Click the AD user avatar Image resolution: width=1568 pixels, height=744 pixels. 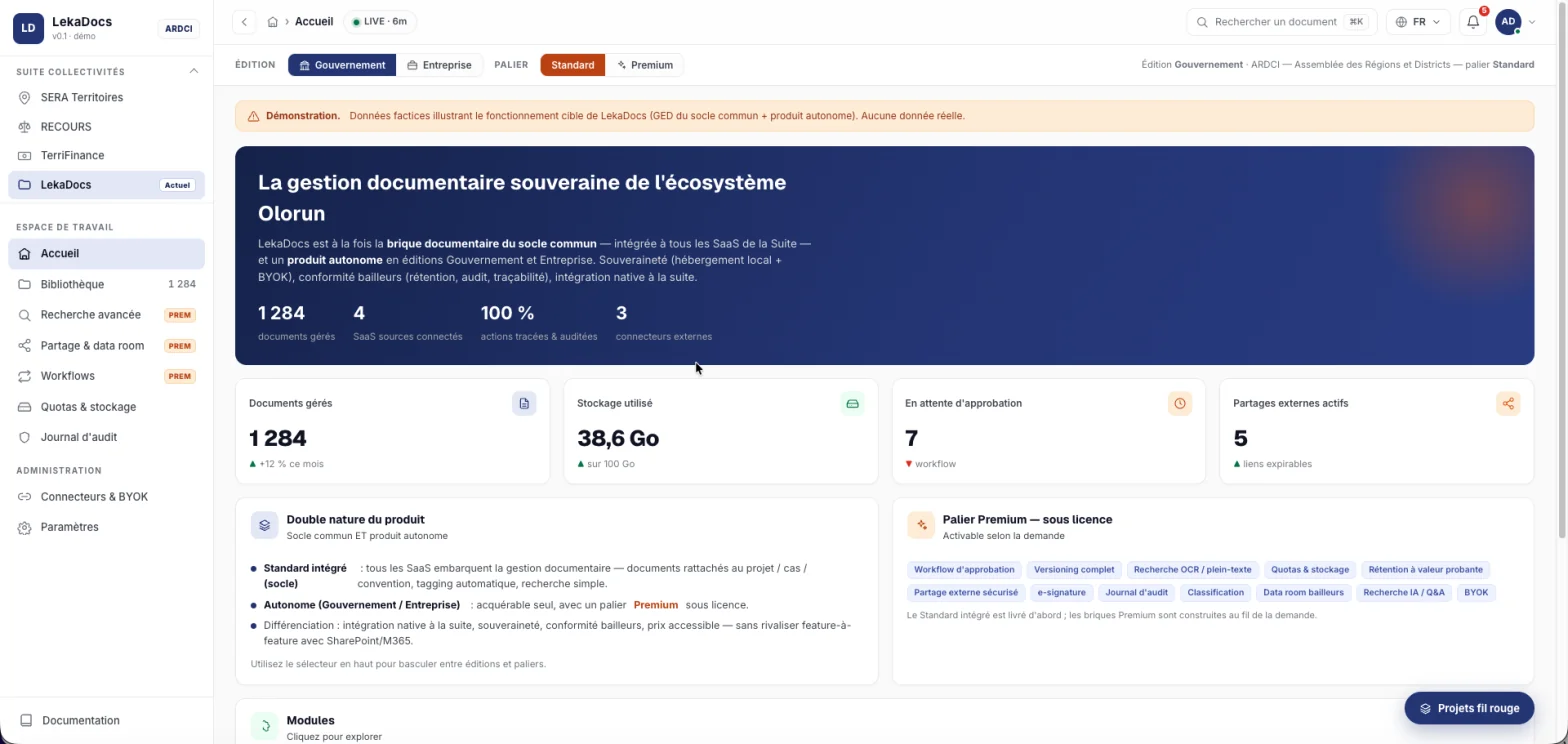[1507, 22]
